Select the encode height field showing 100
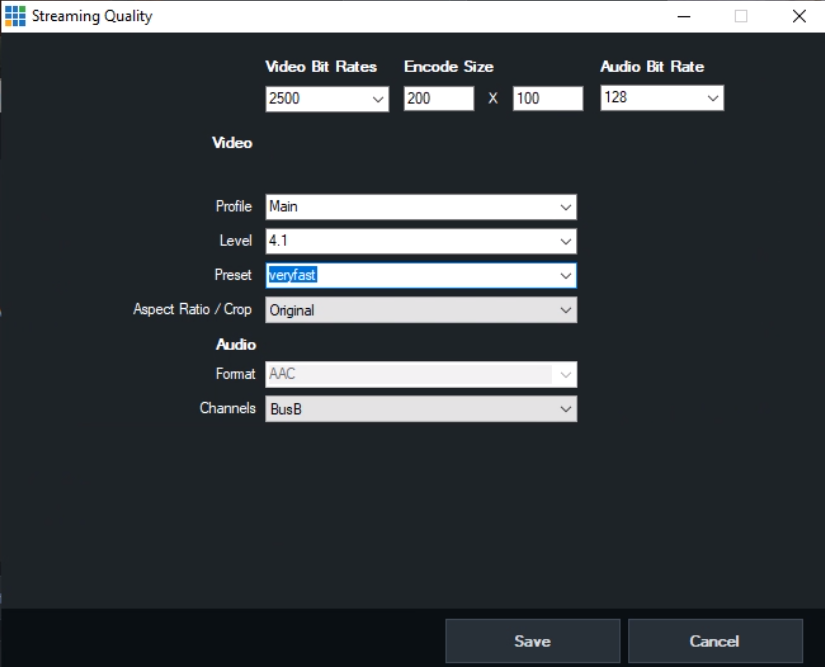 click(x=548, y=98)
